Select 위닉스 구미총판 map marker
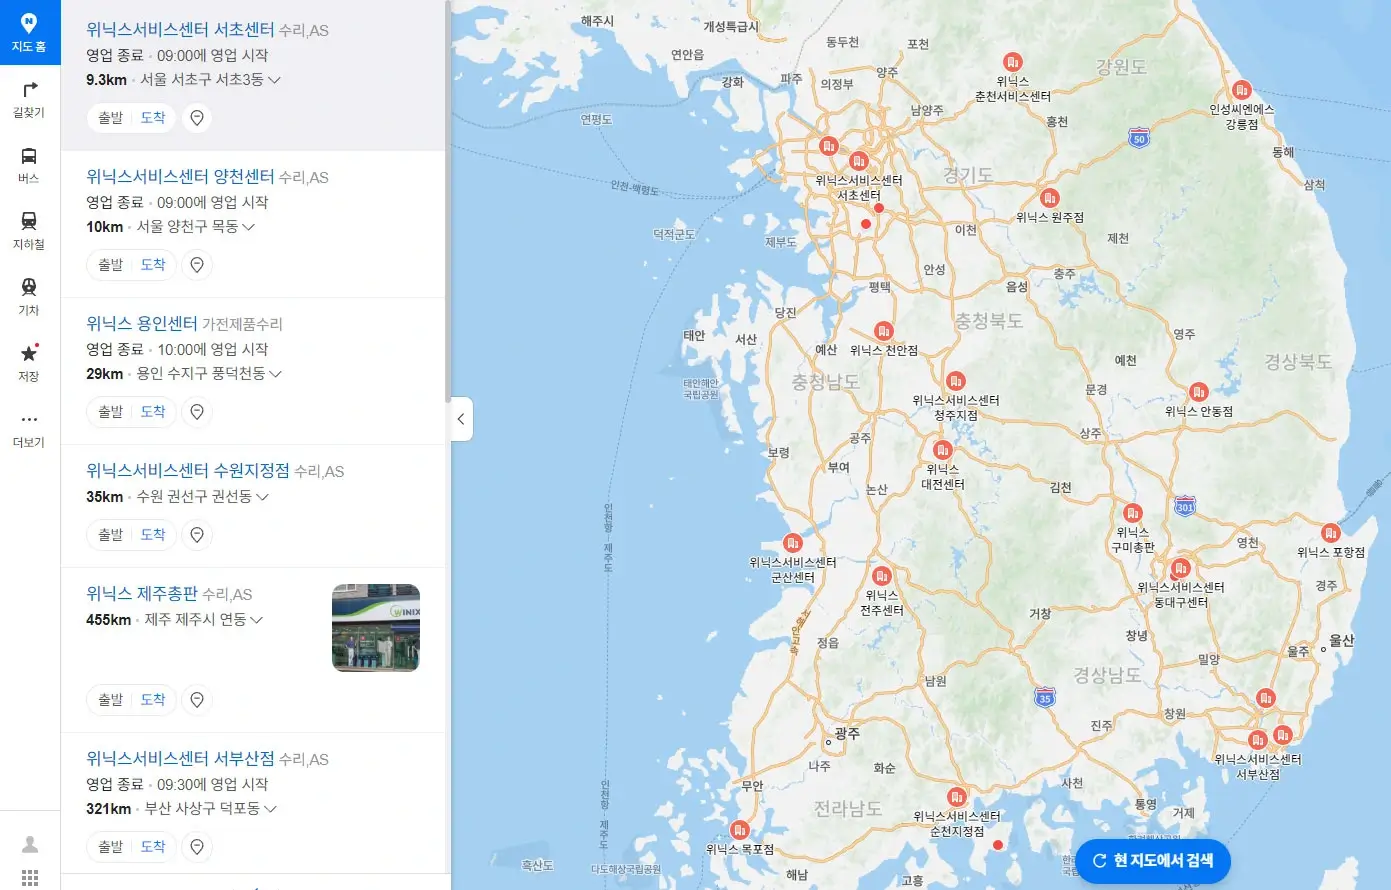 [1132, 513]
